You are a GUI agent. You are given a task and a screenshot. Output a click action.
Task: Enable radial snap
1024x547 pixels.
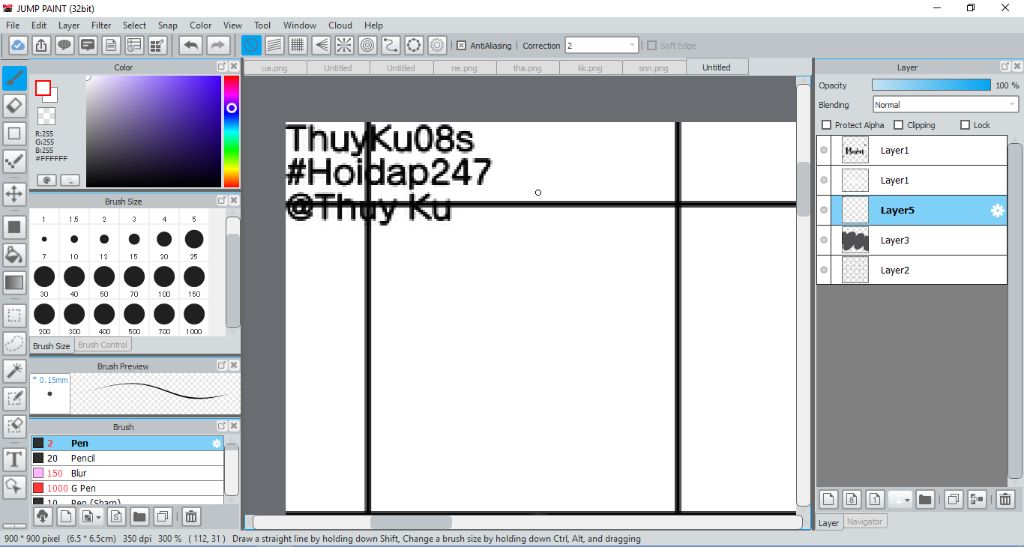point(344,45)
